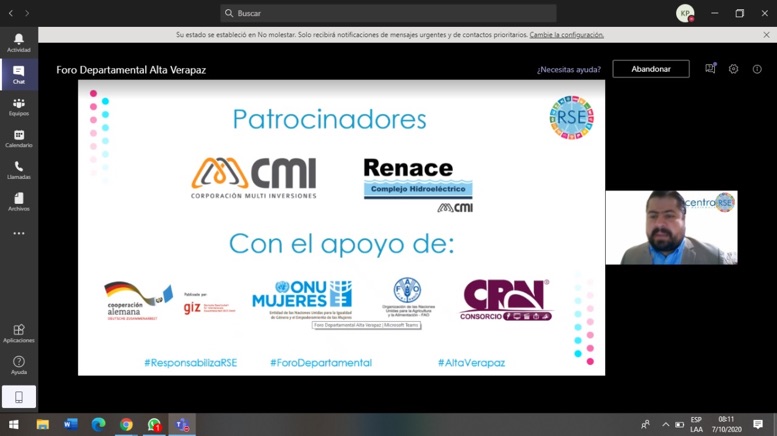Viewport: 777px width, 436px height.
Task: Open the Archivos files section
Action: click(19, 202)
